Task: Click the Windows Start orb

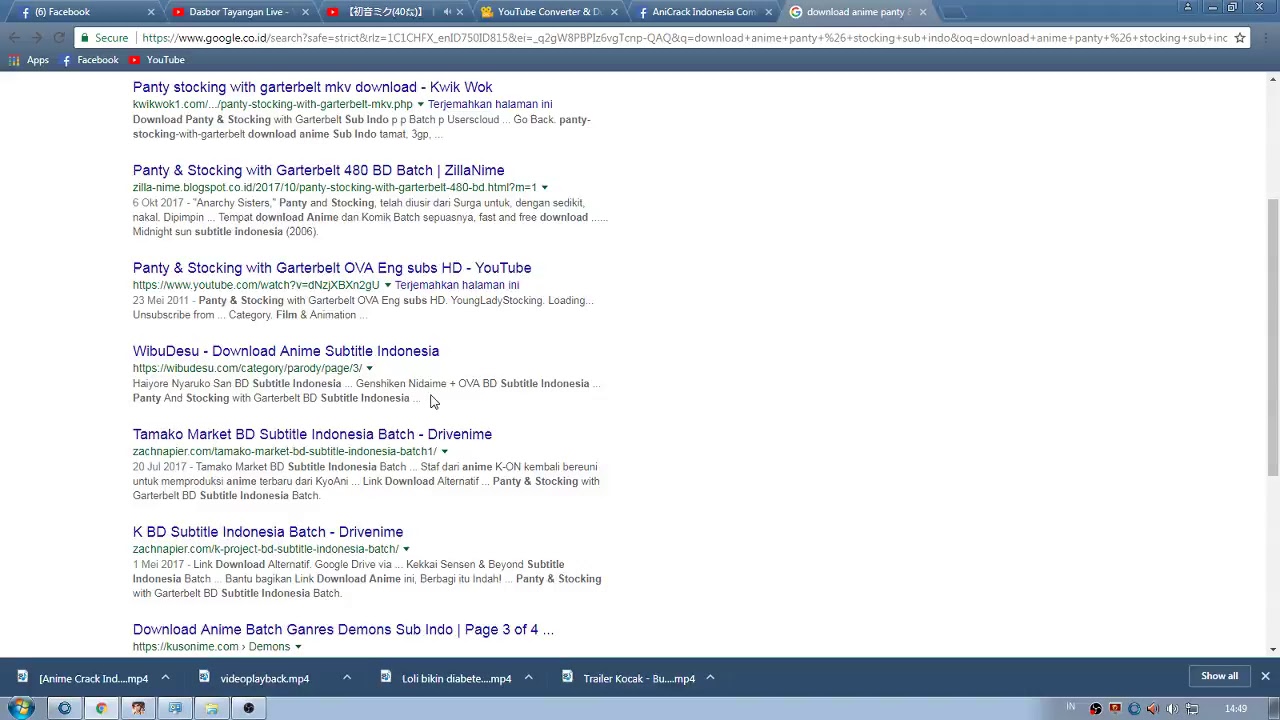Action: (21, 708)
